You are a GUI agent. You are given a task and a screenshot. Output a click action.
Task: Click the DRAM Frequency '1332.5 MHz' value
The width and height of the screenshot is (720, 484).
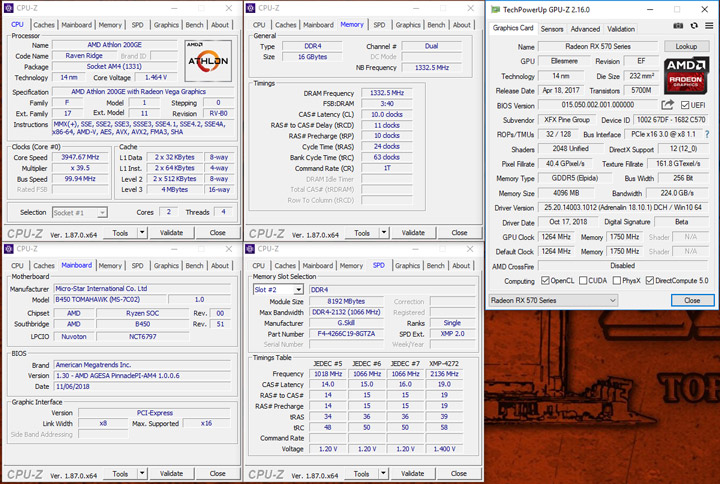(x=387, y=93)
